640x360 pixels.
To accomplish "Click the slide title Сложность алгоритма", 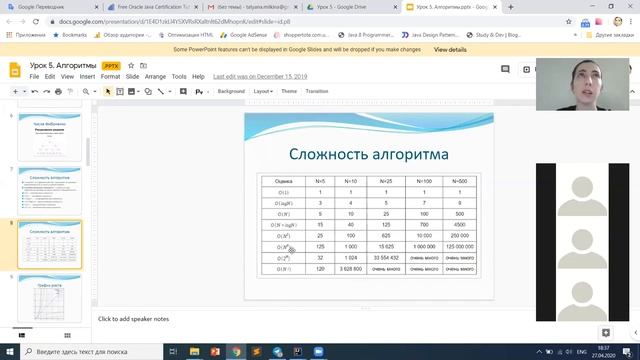I will pyautogui.click(x=369, y=154).
